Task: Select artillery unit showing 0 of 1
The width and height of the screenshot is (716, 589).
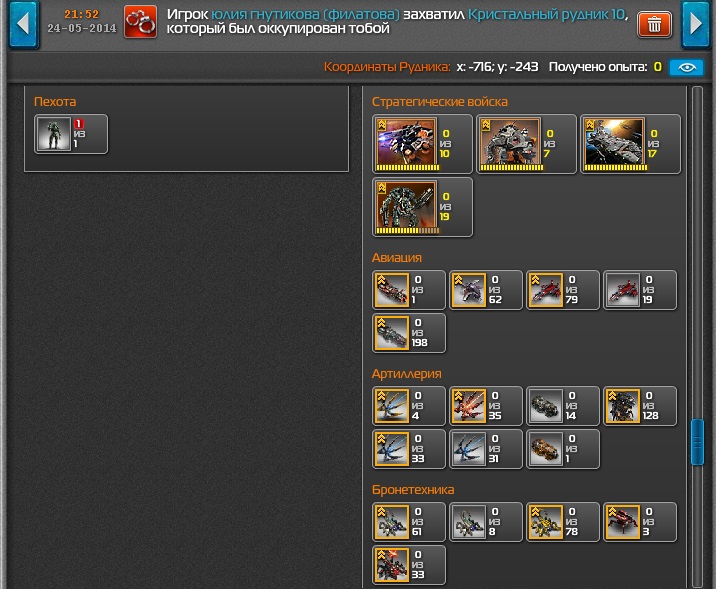Action: pos(563,449)
